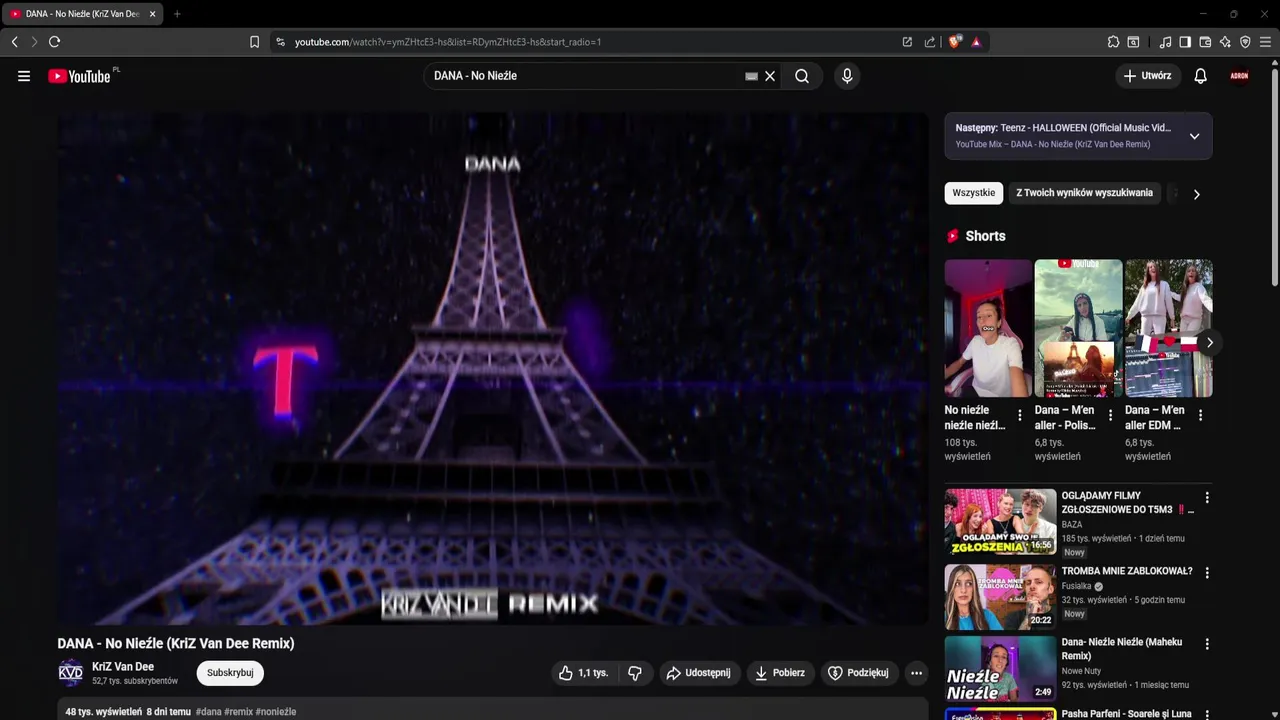Reload the page with the refresh icon
The image size is (1280, 720).
click(x=54, y=42)
